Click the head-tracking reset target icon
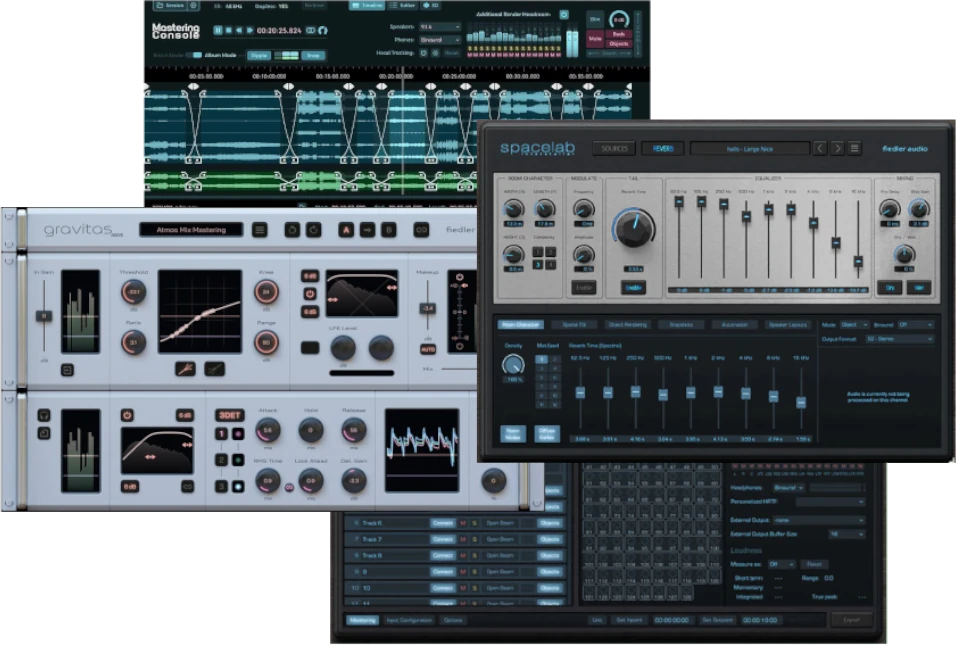 coord(424,54)
